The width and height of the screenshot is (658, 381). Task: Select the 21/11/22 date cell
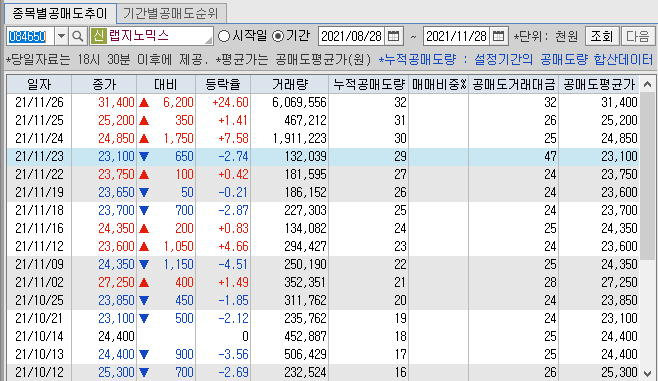(39, 175)
